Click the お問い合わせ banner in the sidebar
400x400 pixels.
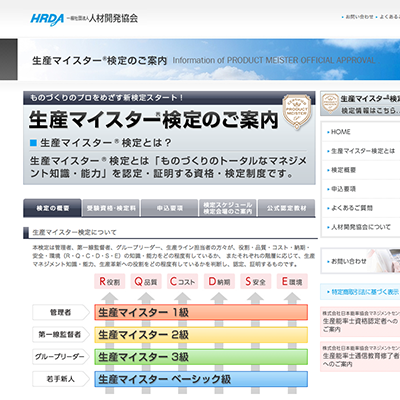tap(360, 261)
